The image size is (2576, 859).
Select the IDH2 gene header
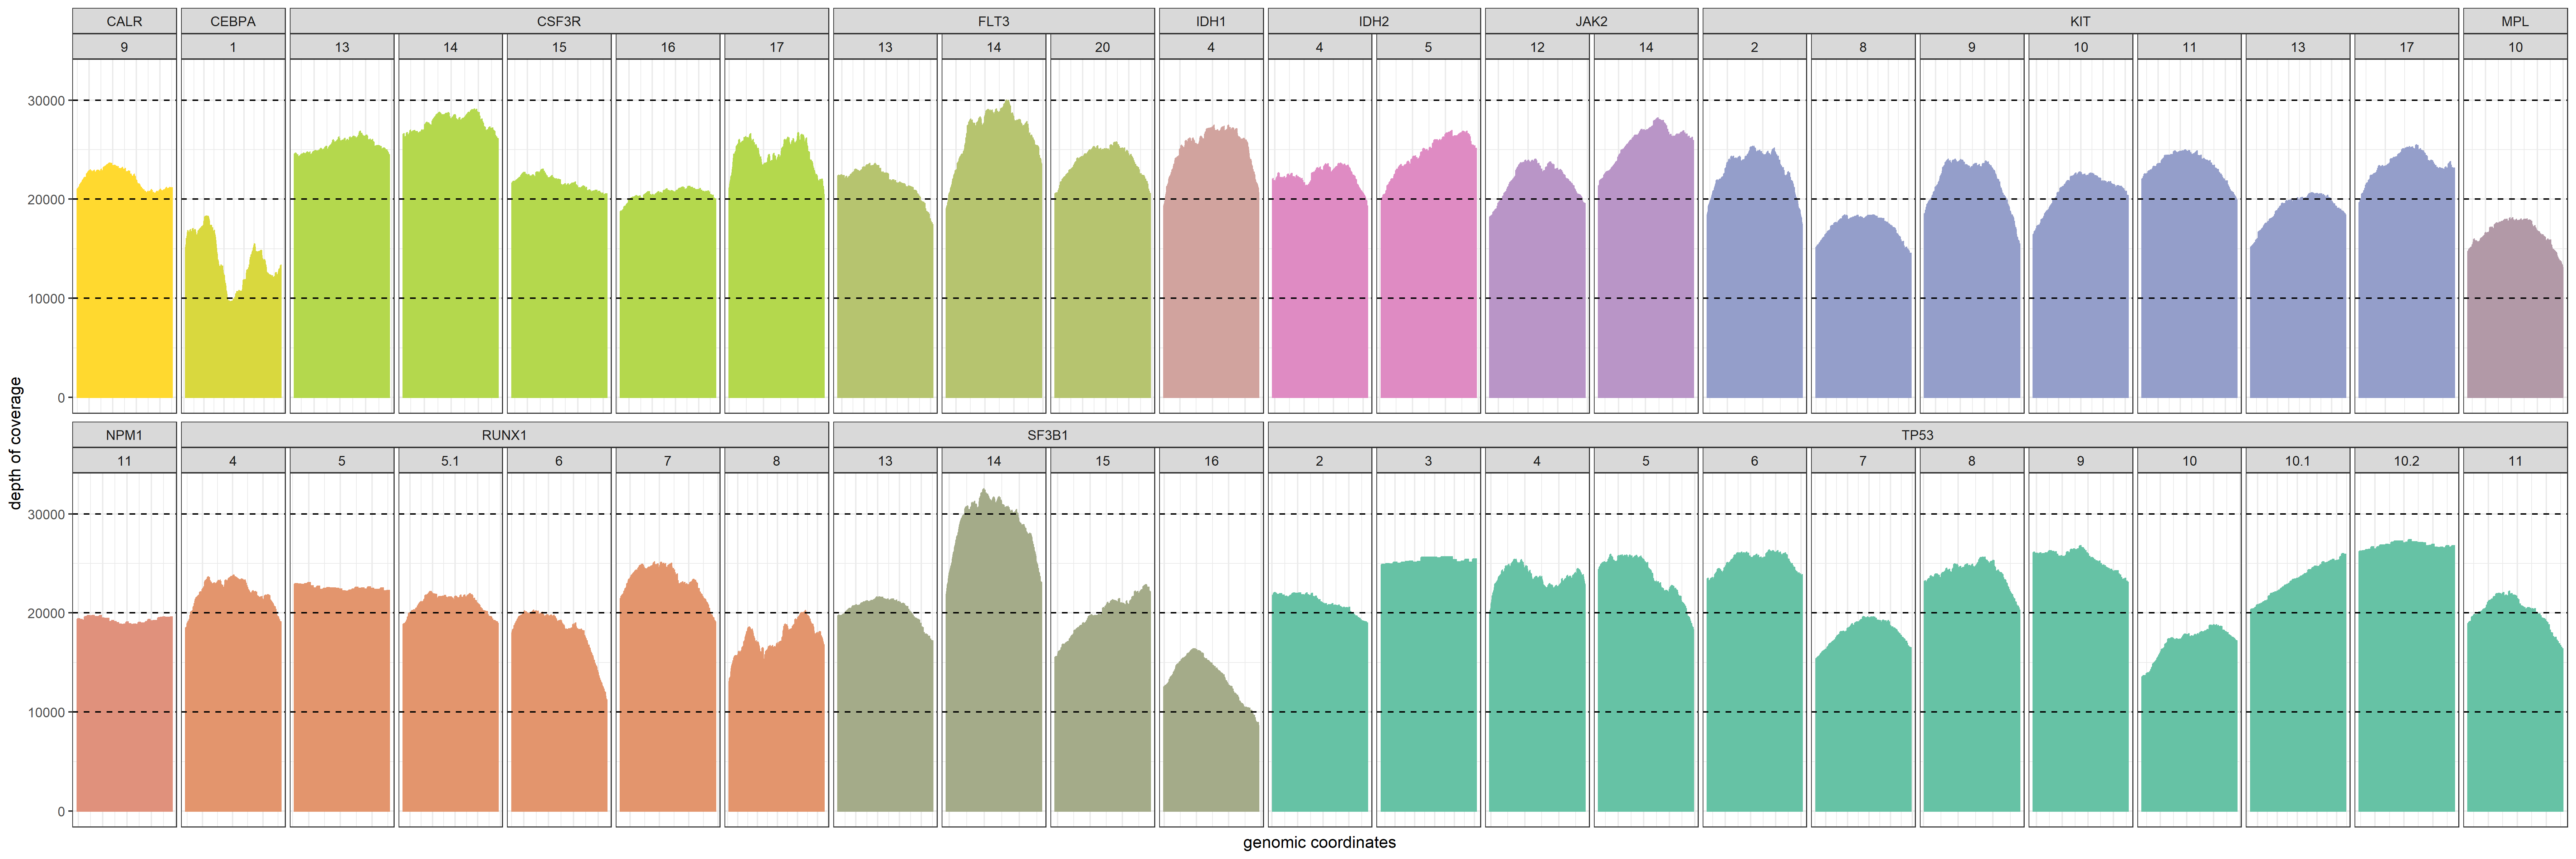[1374, 21]
